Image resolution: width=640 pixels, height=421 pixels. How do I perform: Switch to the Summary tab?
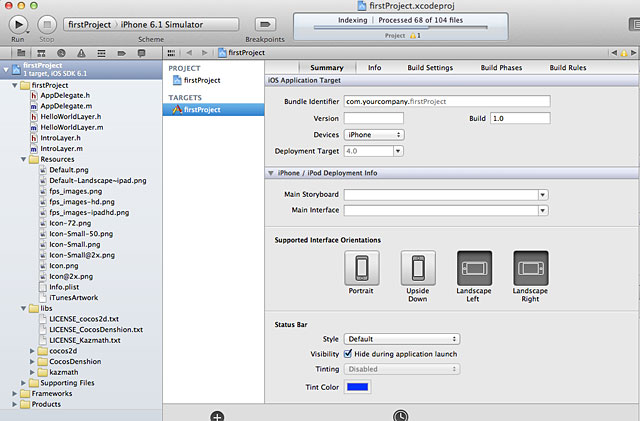[x=327, y=68]
